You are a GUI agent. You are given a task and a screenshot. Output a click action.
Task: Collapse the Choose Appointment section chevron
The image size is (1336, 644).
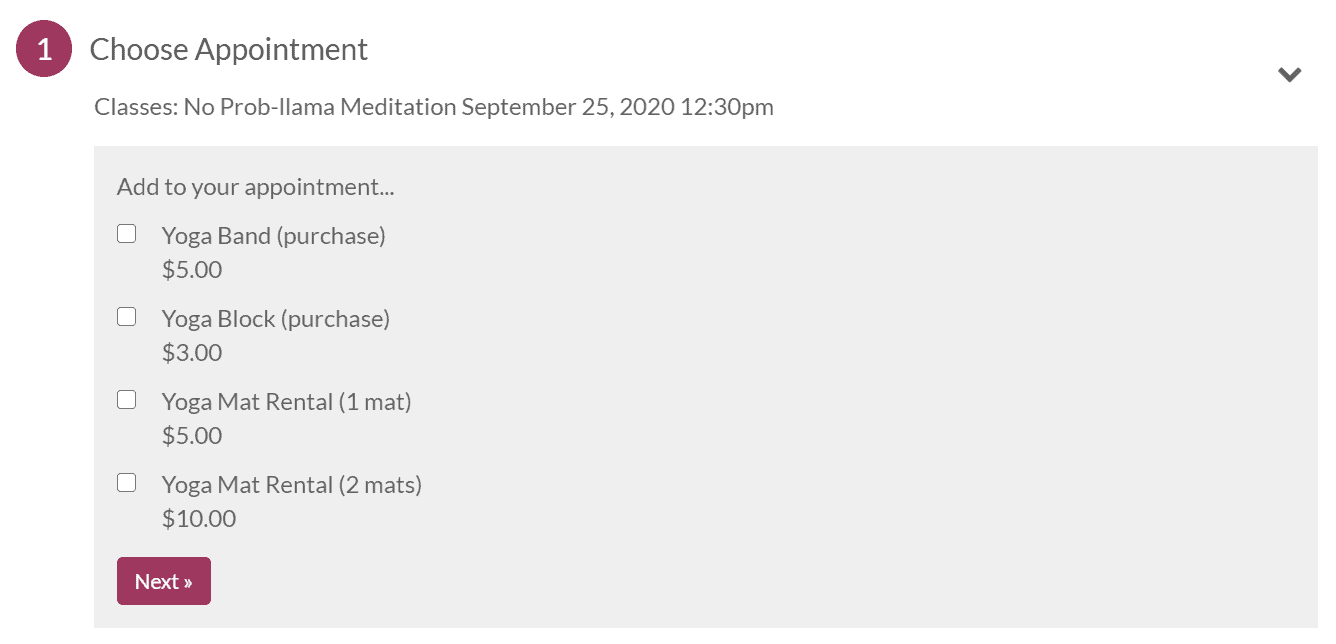pyautogui.click(x=1289, y=74)
